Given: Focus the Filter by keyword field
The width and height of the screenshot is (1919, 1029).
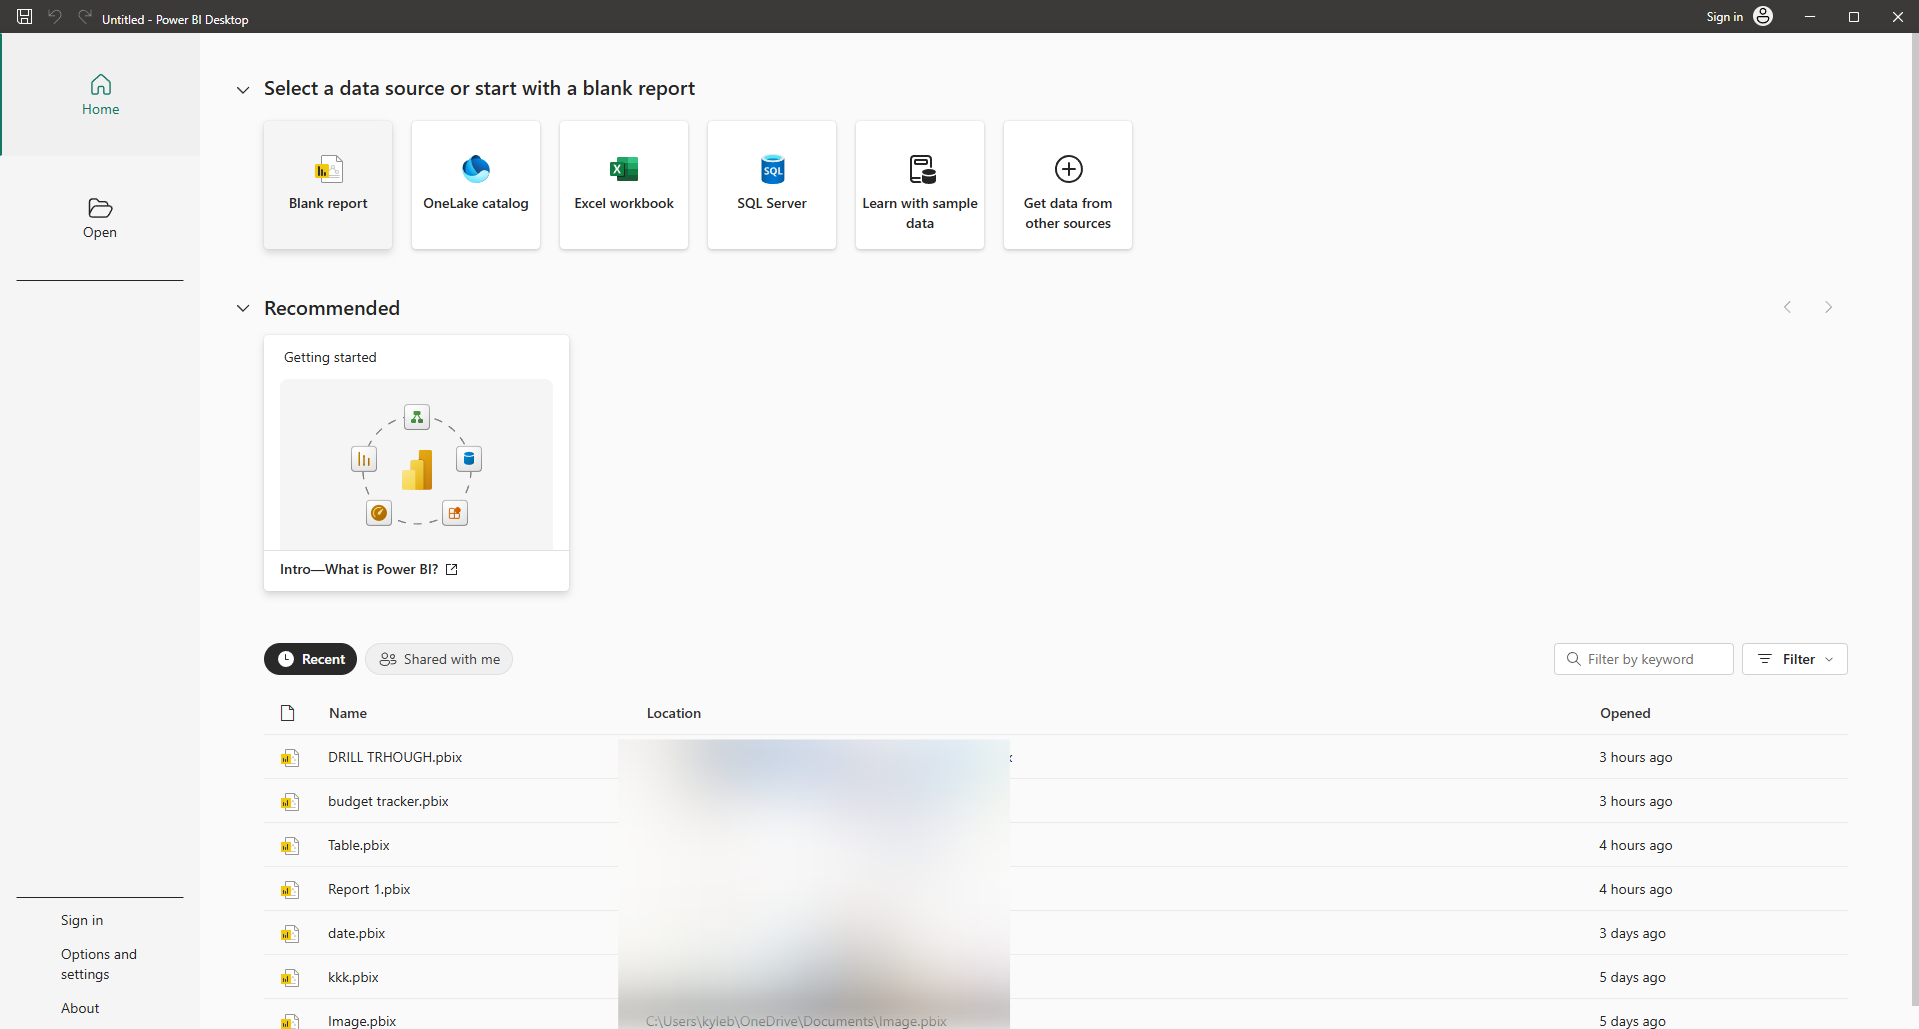Looking at the screenshot, I should (1643, 659).
